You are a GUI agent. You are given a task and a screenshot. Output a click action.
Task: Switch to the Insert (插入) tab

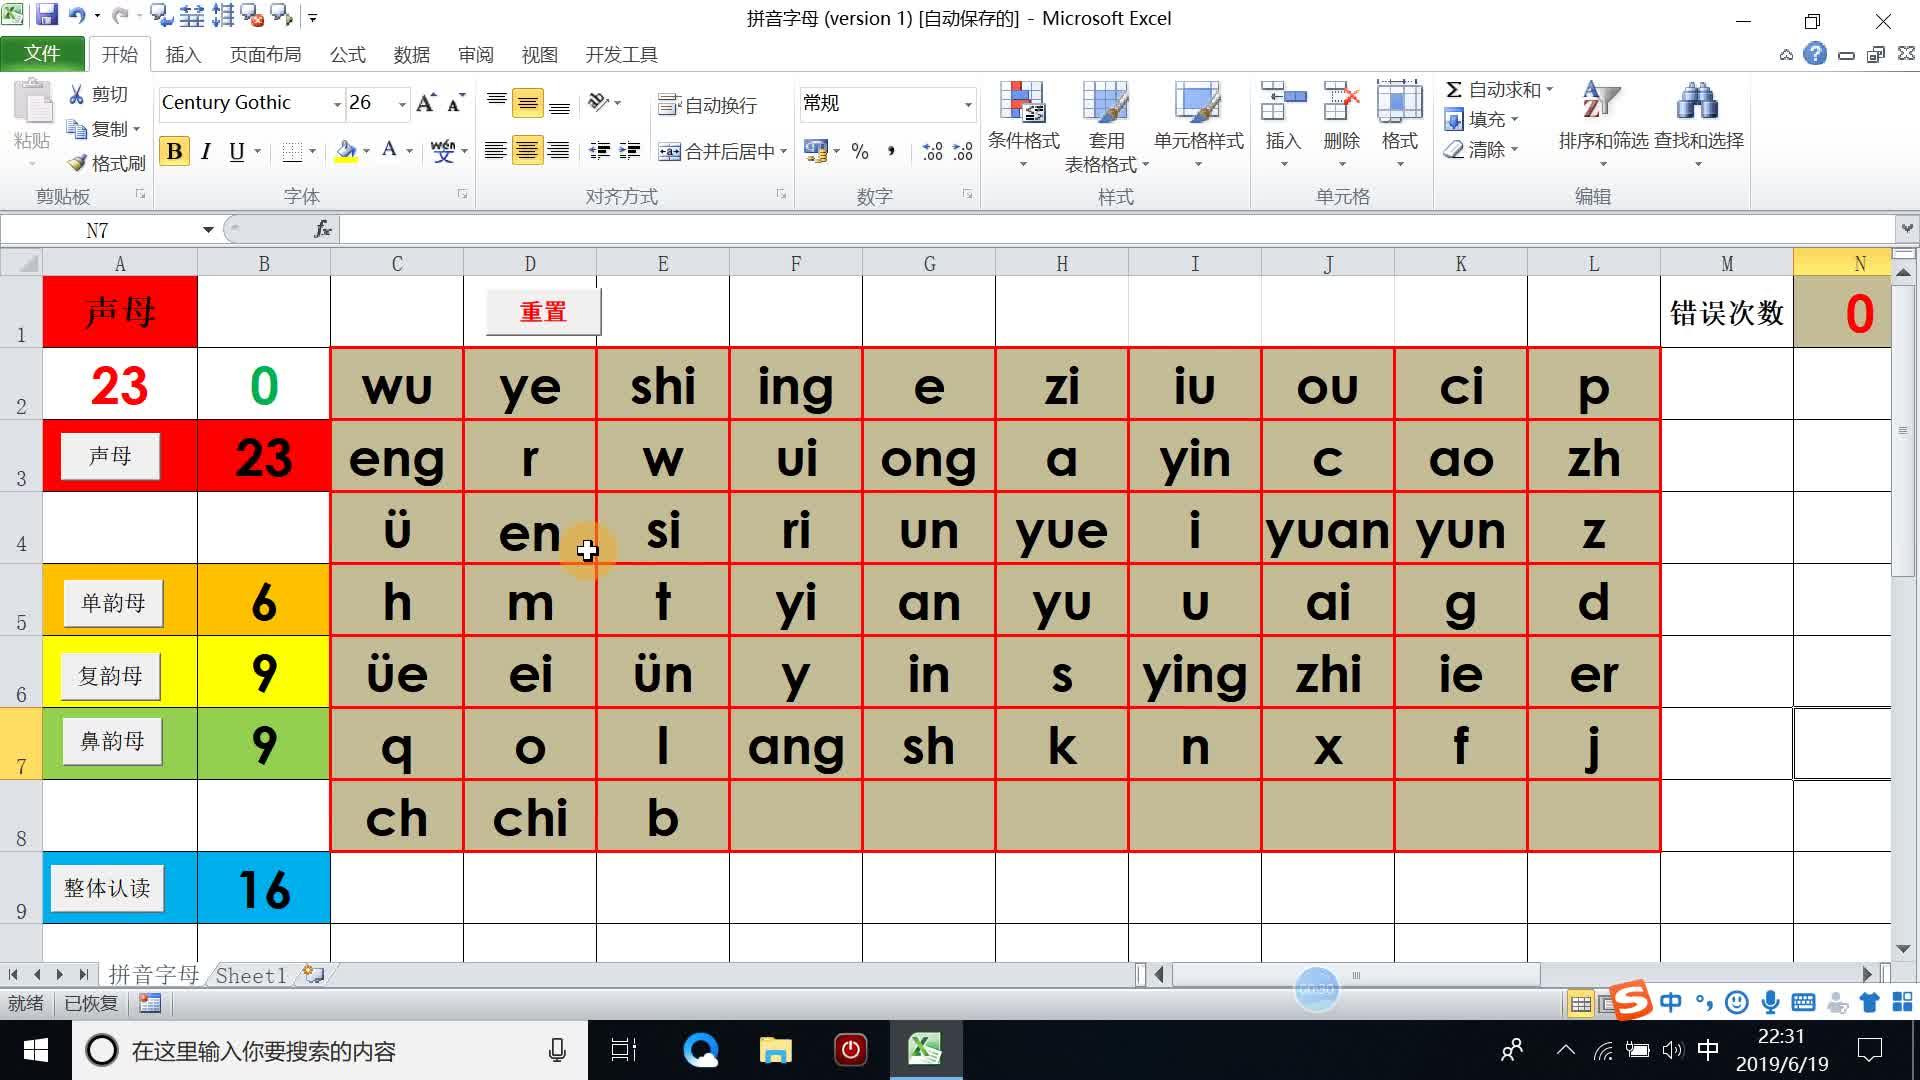[x=183, y=55]
